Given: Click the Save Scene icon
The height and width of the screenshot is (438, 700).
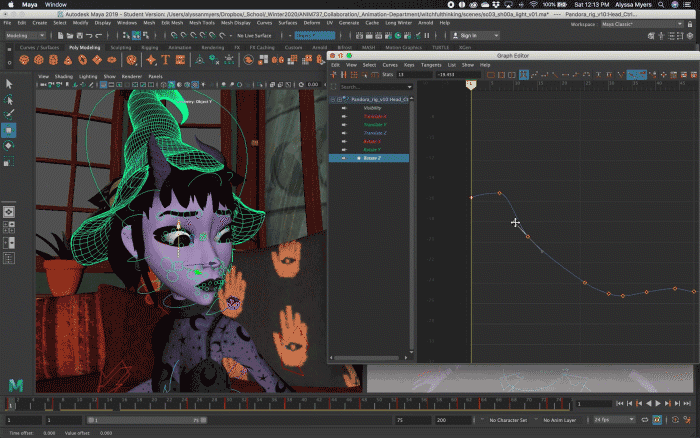Looking at the screenshot, I should click(x=79, y=35).
